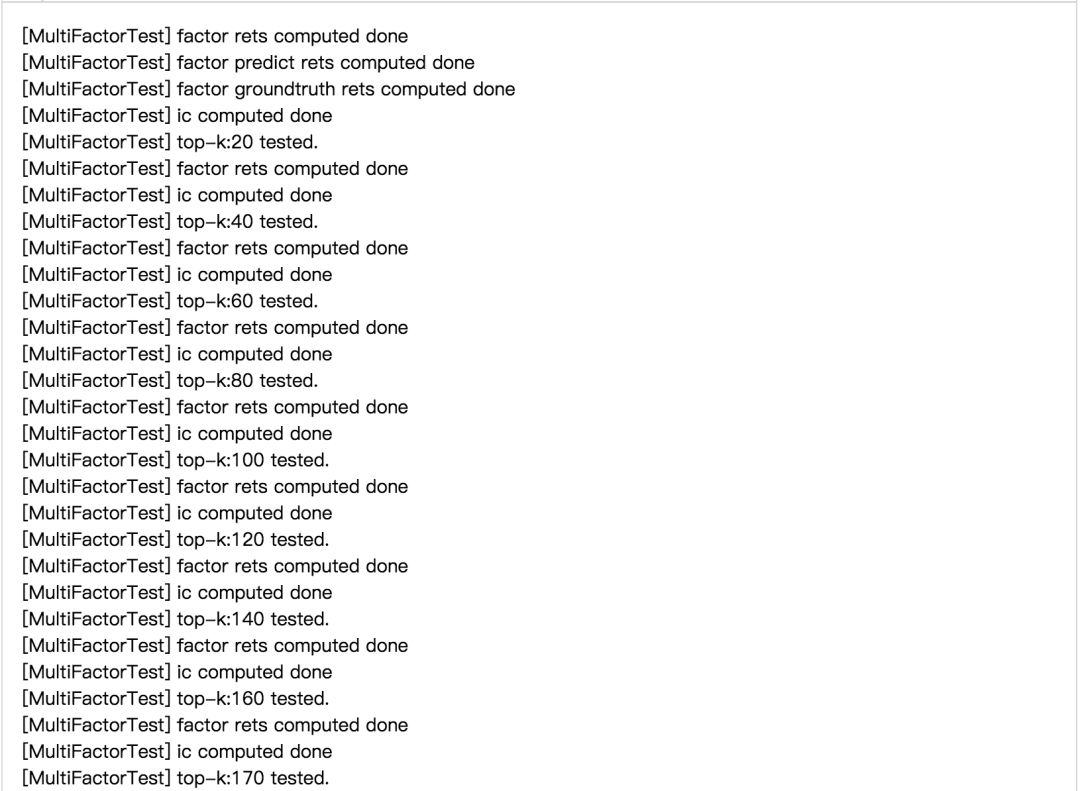Viewport: 1080px width, 791px height.
Task: Click "ic computed done" directly above top-k:140
Action: pyautogui.click(x=177, y=592)
